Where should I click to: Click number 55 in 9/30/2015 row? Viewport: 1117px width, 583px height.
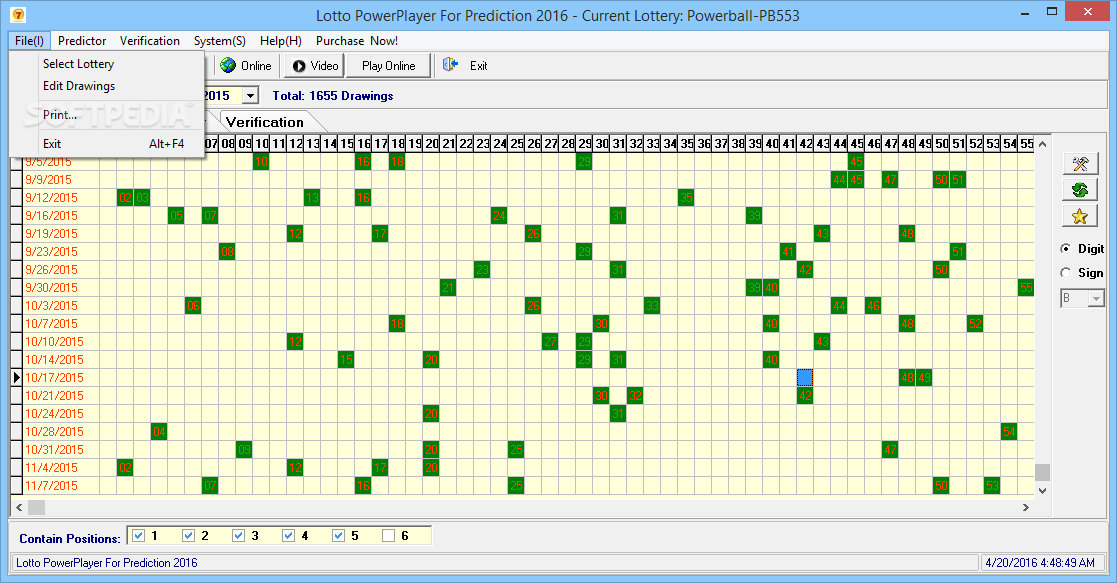click(1026, 287)
